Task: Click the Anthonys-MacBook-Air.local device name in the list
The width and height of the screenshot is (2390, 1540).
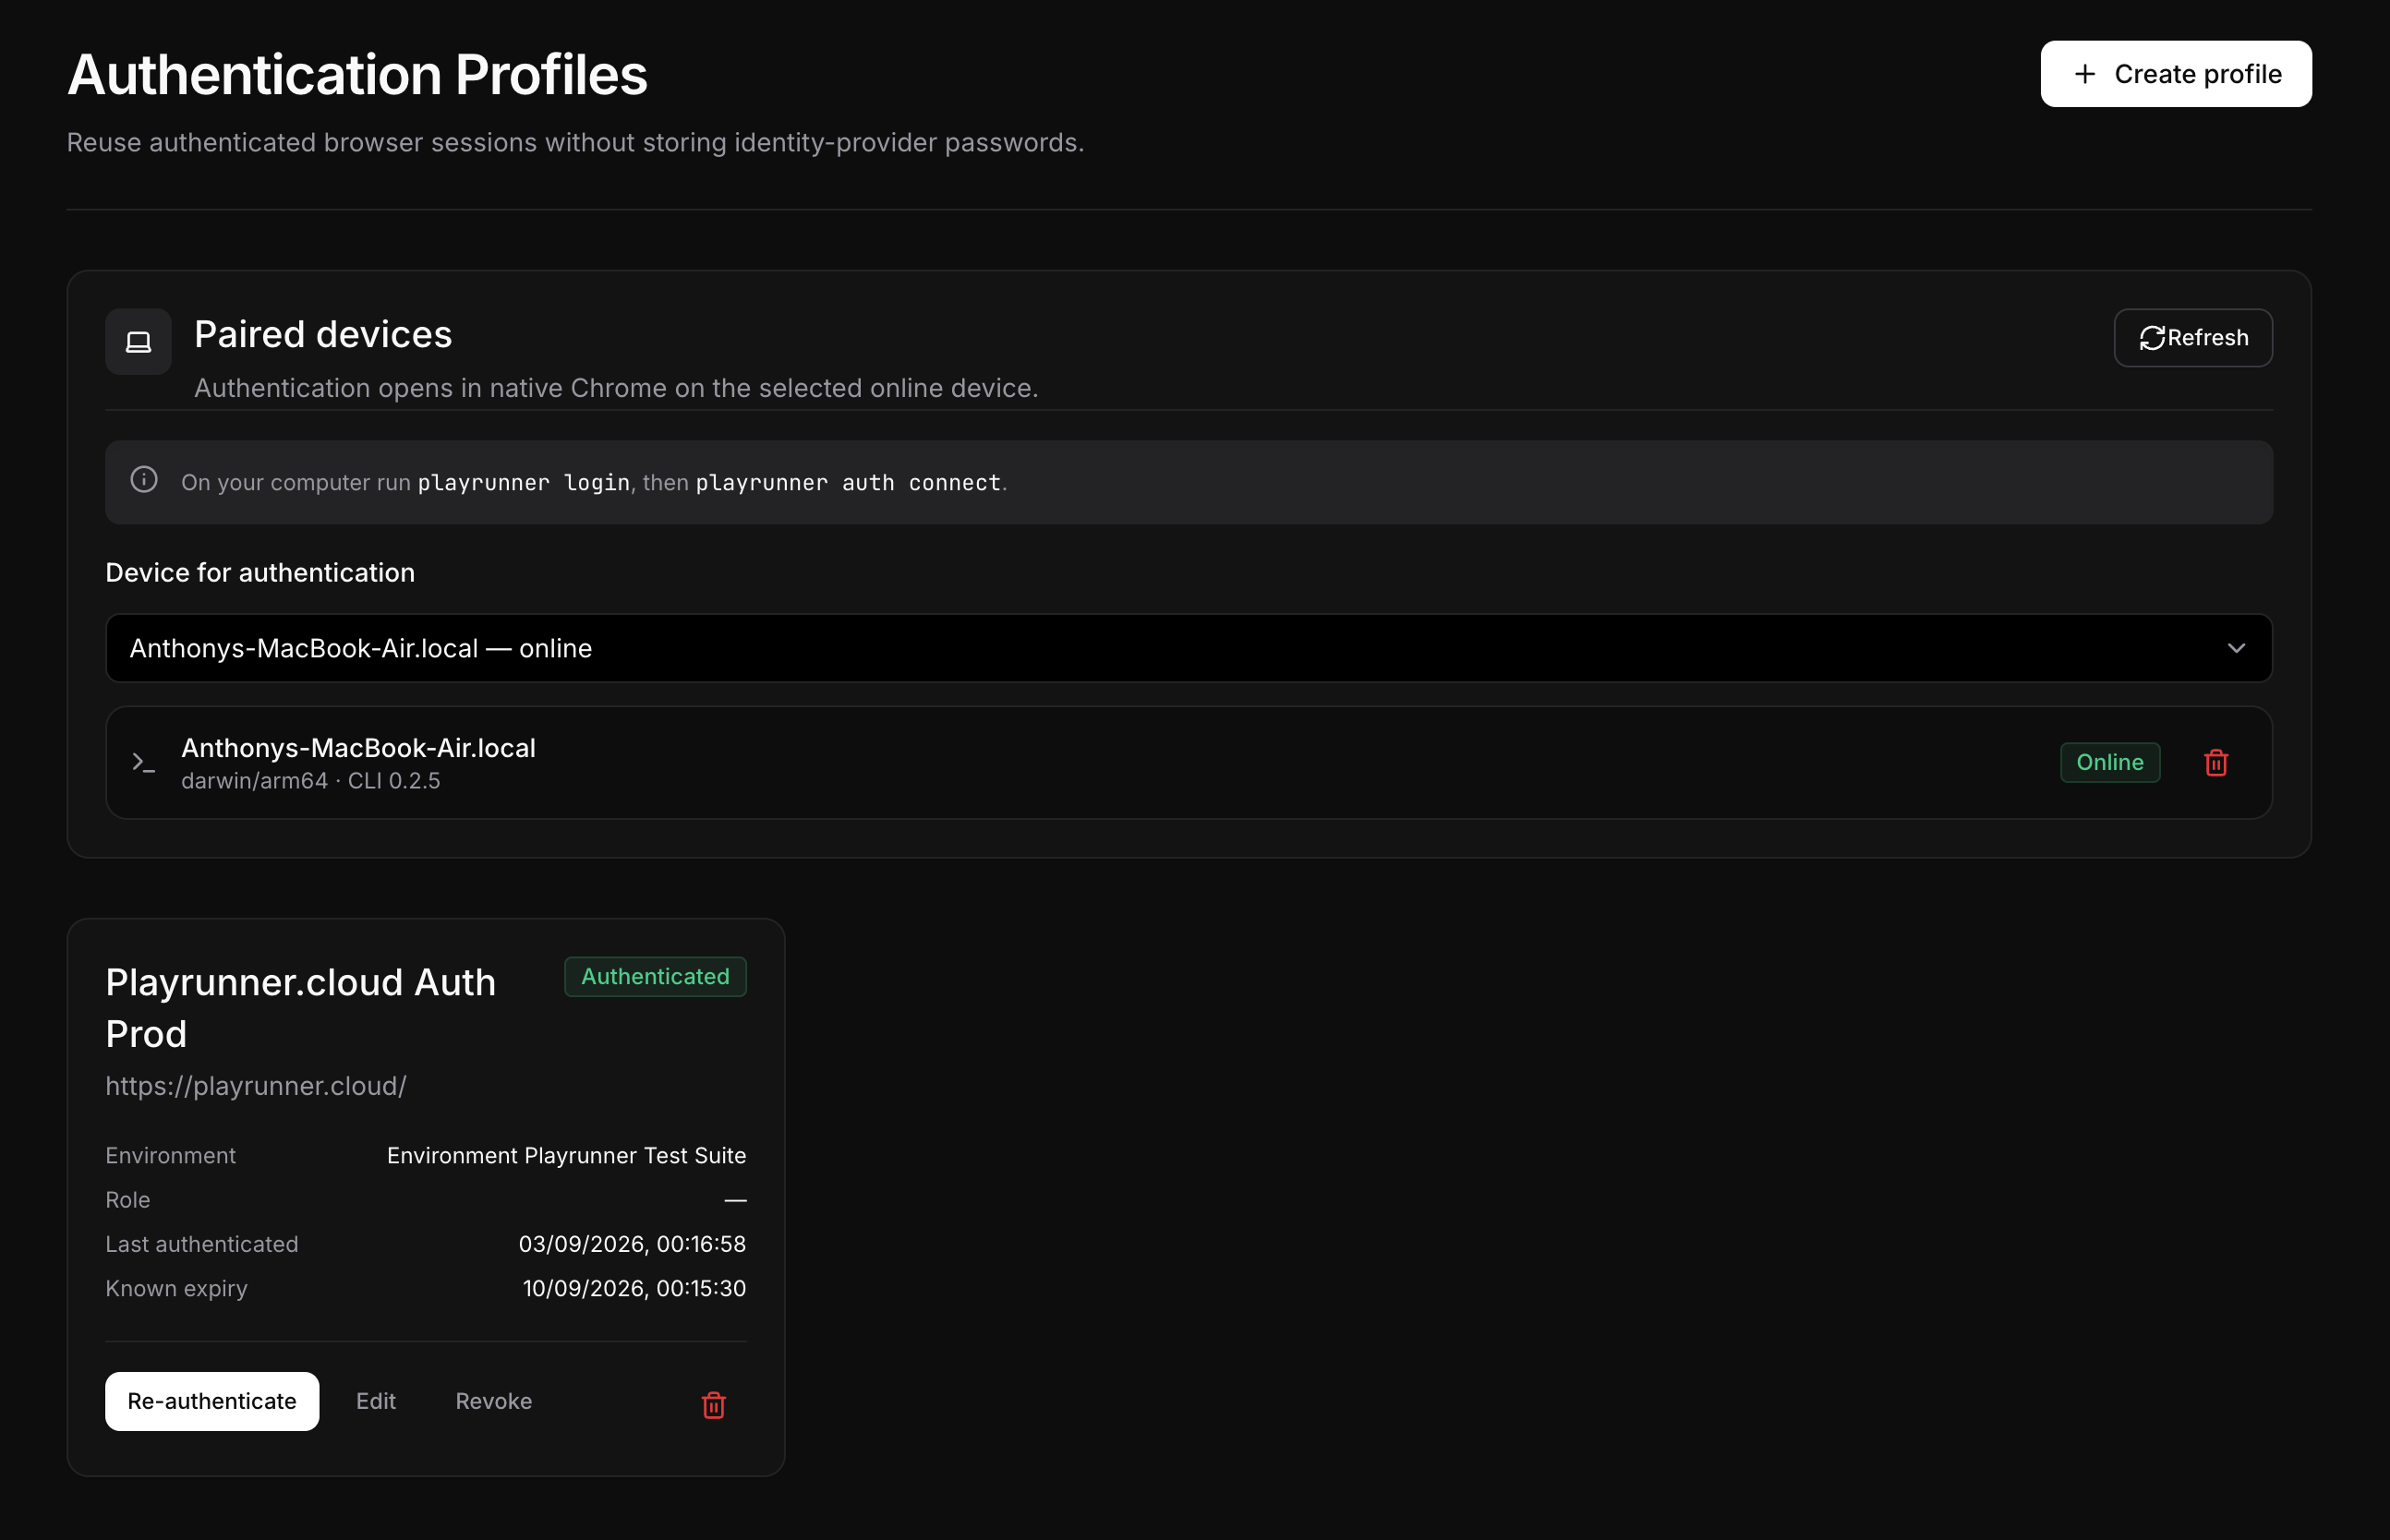Action: [358, 748]
